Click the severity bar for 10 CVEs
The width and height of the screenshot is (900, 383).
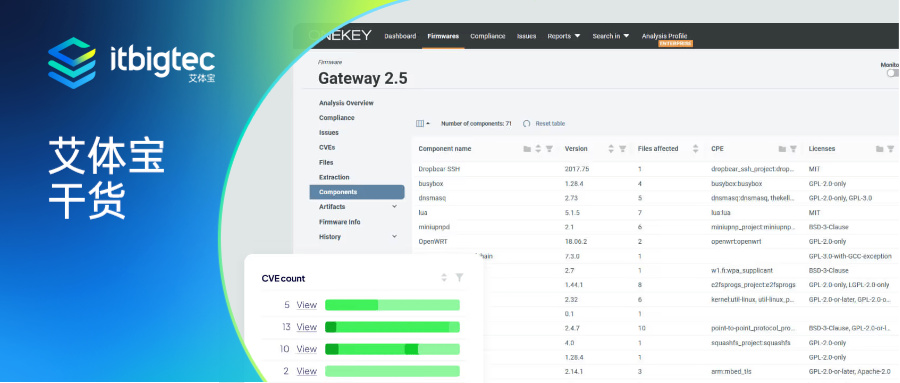(x=393, y=349)
